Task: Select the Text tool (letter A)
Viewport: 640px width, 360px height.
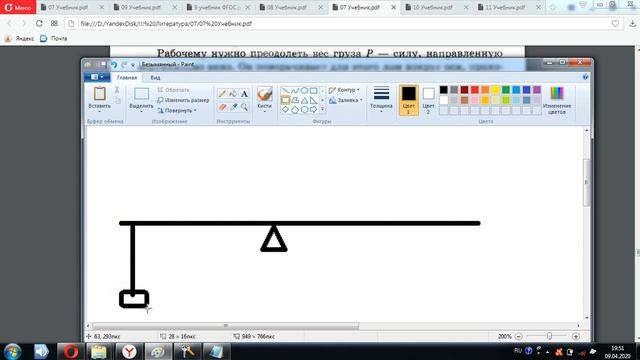Action: coord(244,94)
